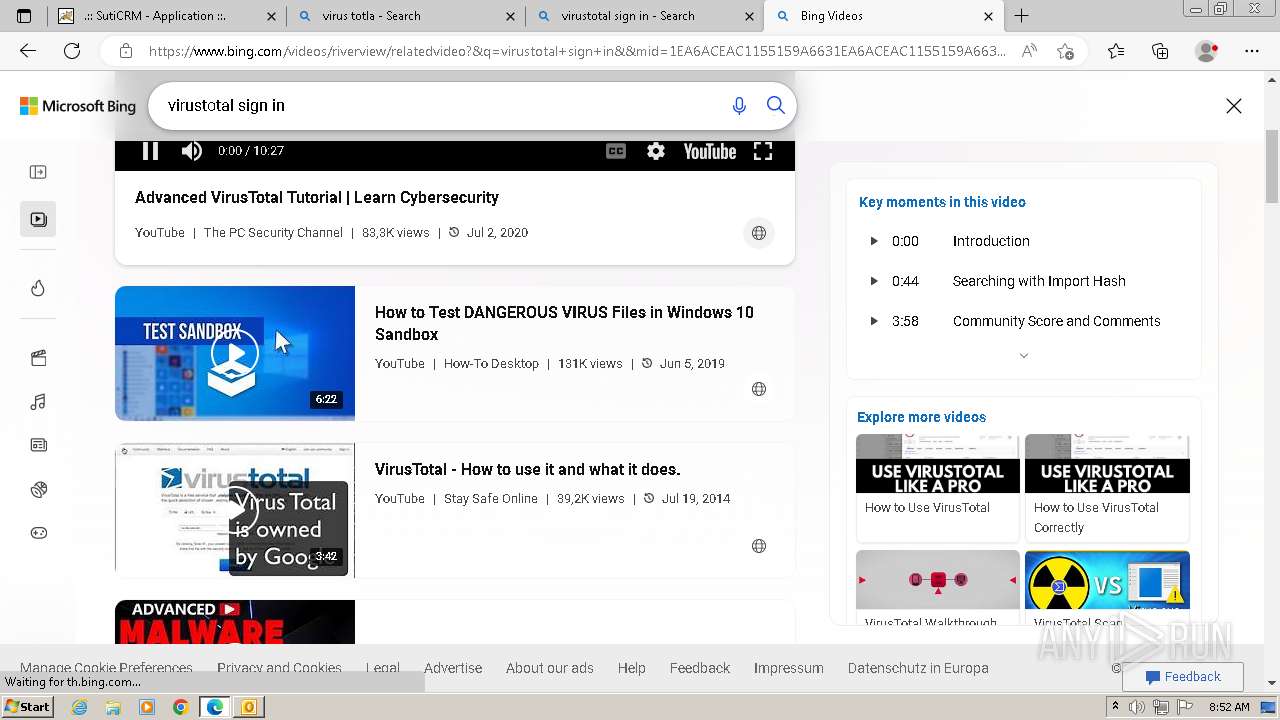
Task: Toggle the read aloud icon in address bar
Action: (x=1029, y=51)
